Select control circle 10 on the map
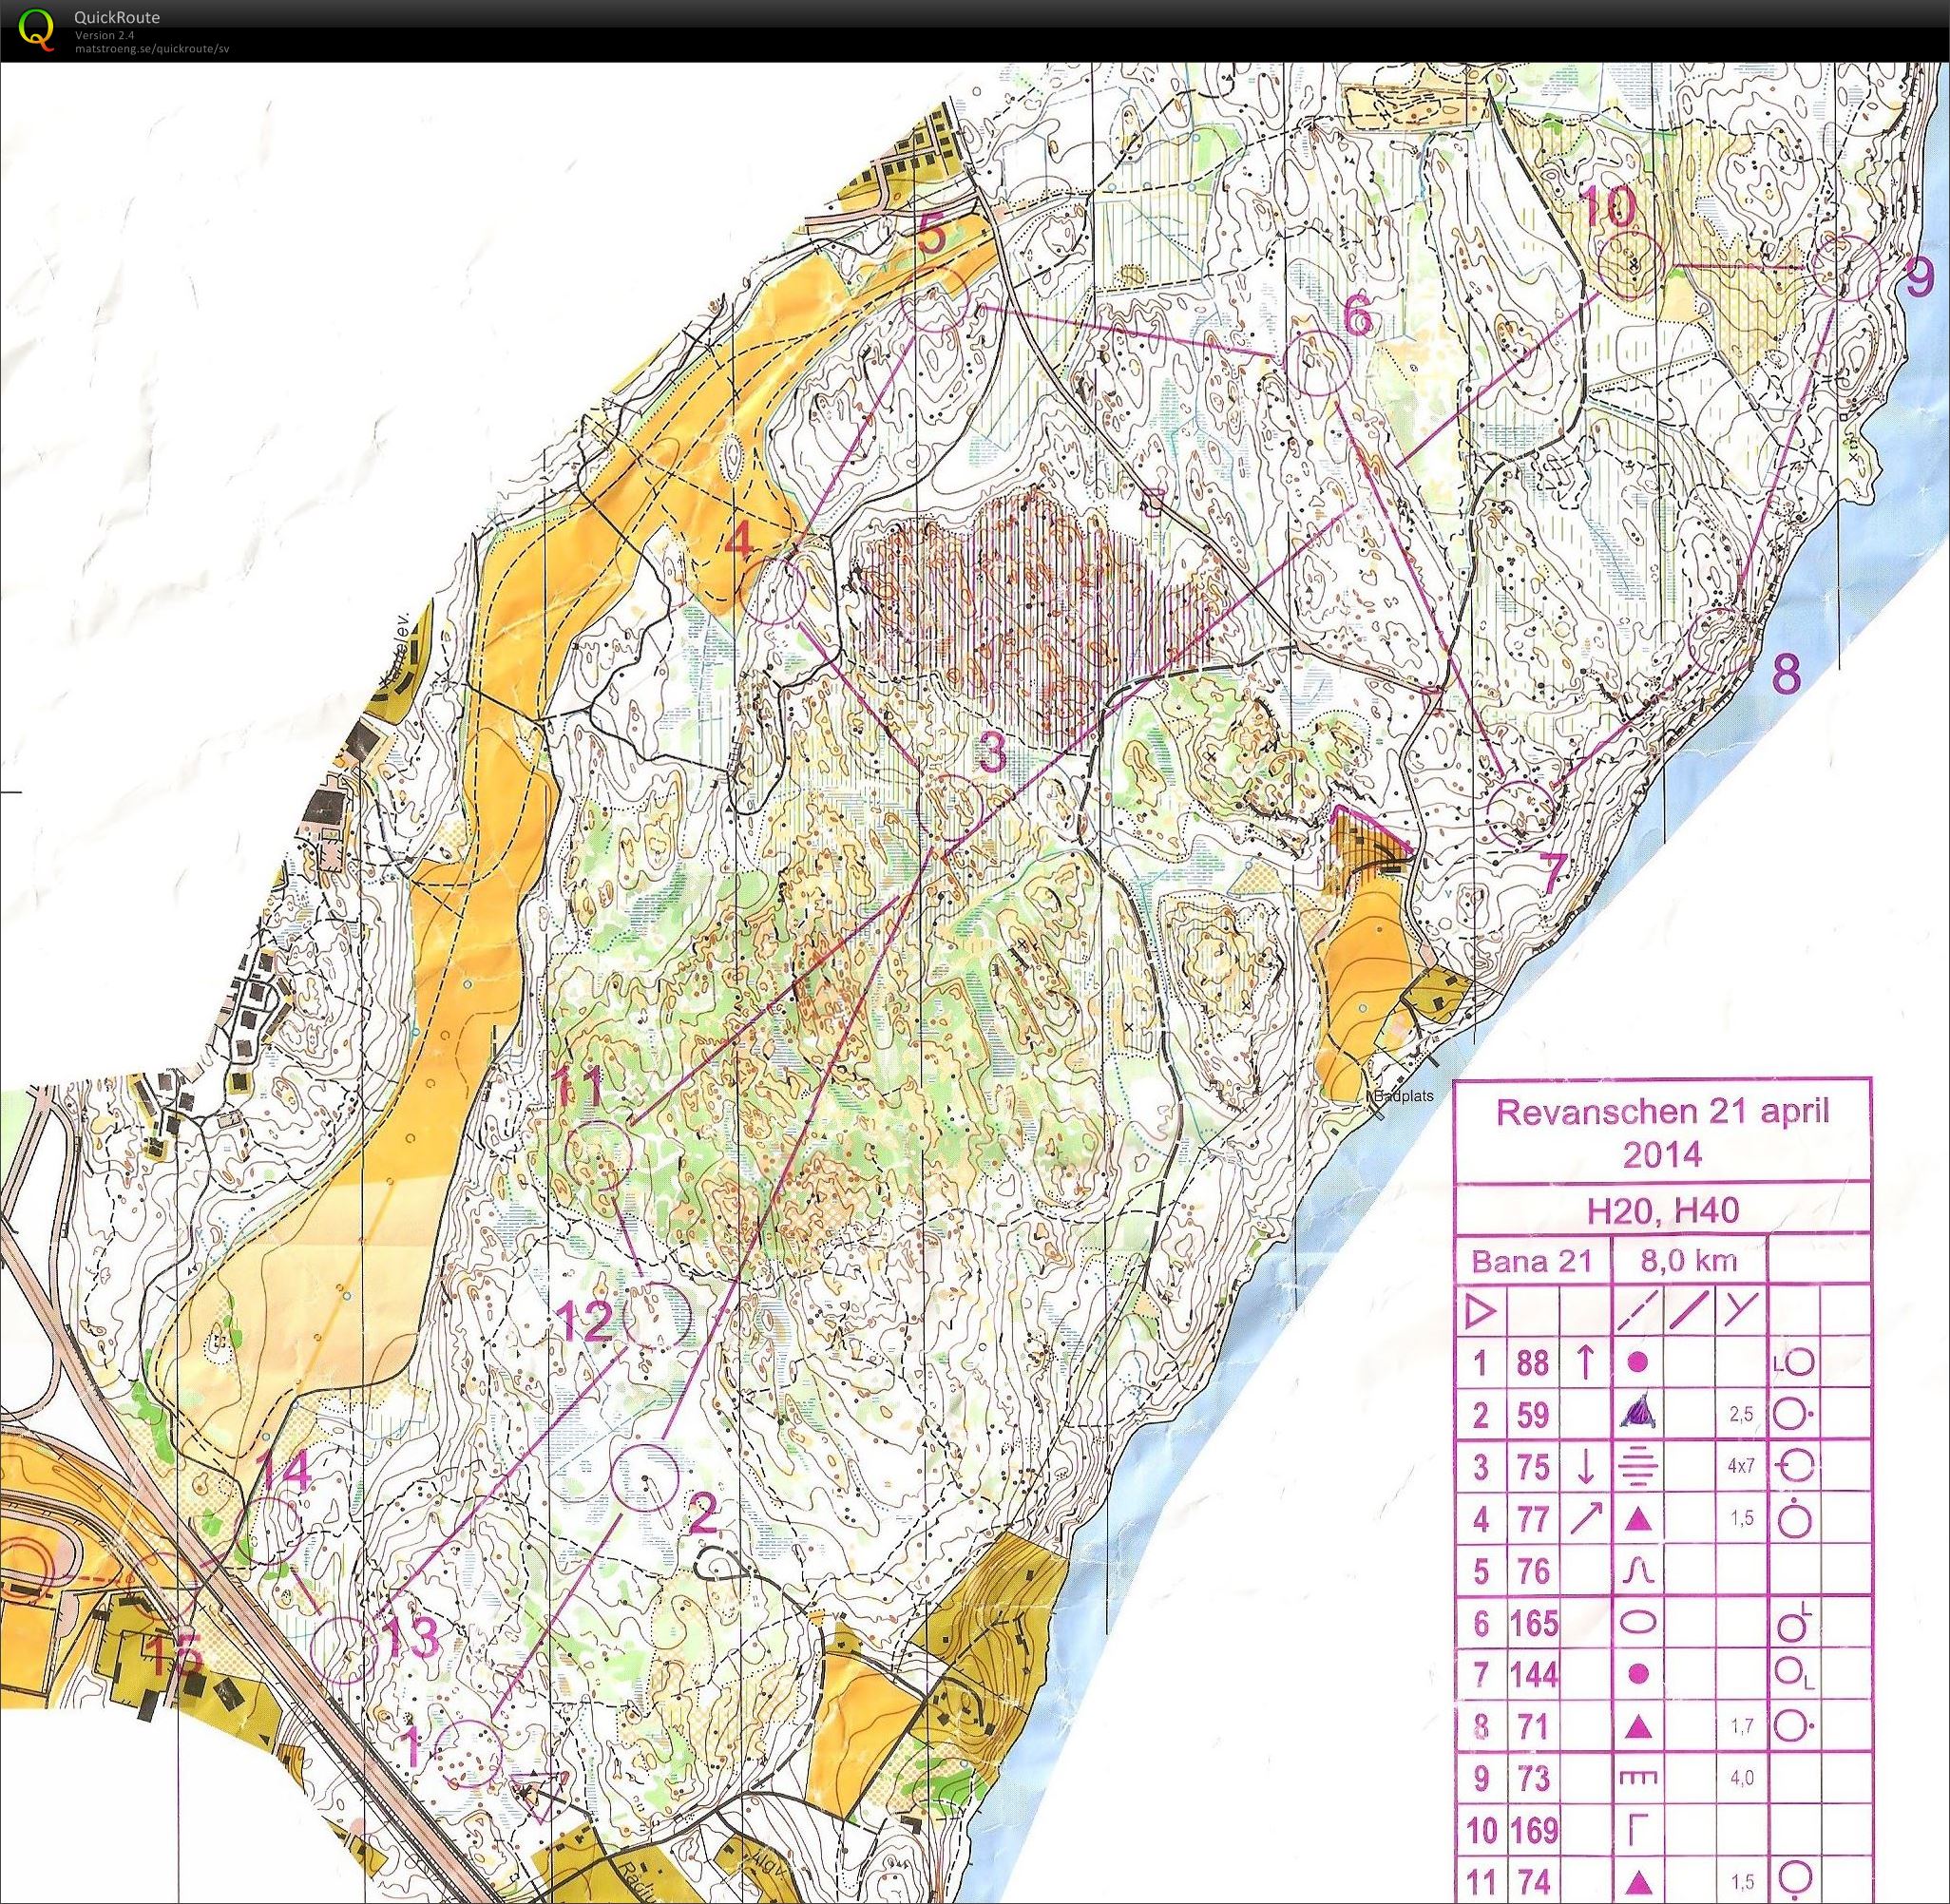The width and height of the screenshot is (1950, 1904). coord(1631,267)
